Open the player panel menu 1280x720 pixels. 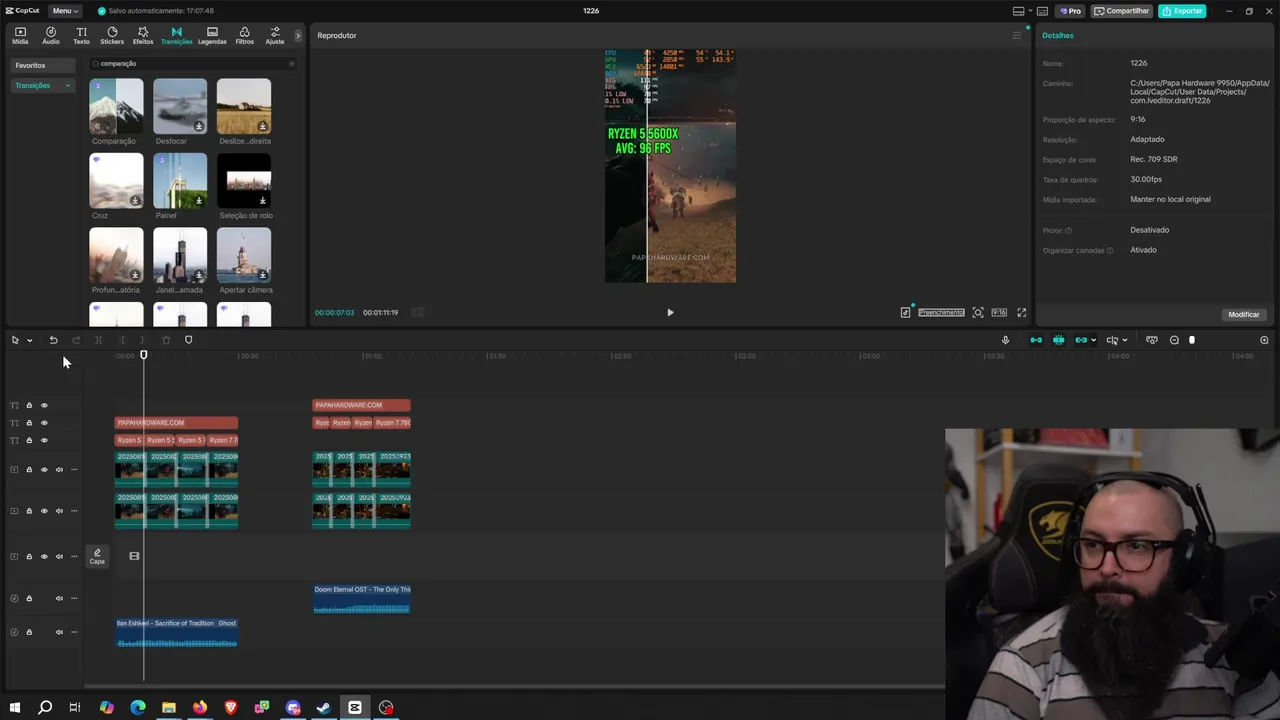pyautogui.click(x=1017, y=35)
